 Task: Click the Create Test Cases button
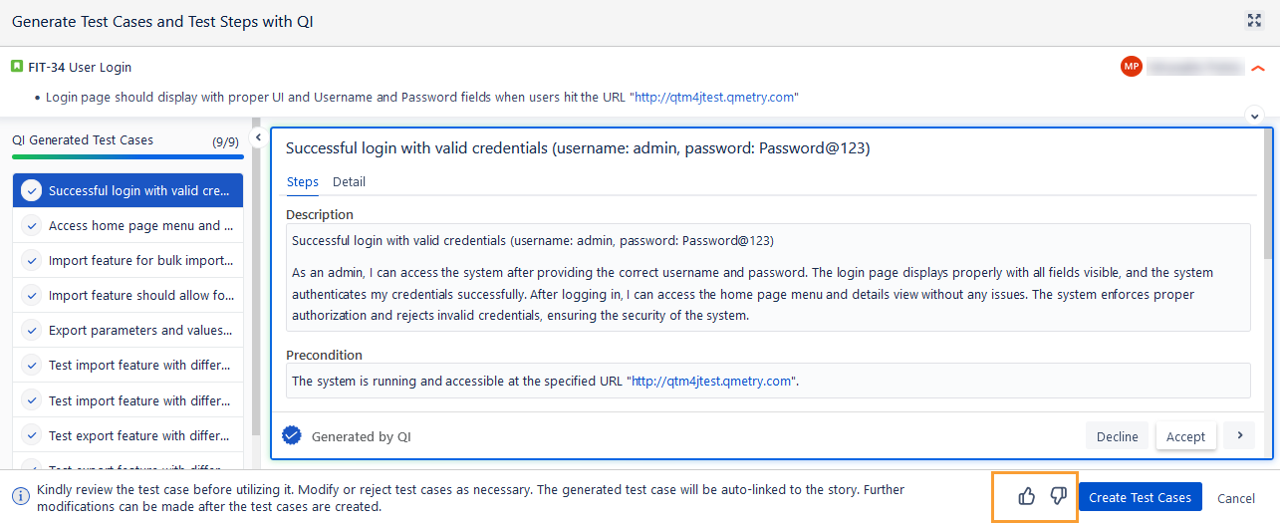pos(1140,497)
